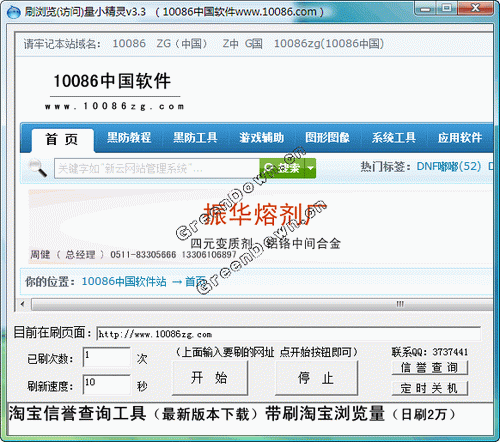
Task: Click the blue app icon in title bar
Action: [x=13, y=12]
